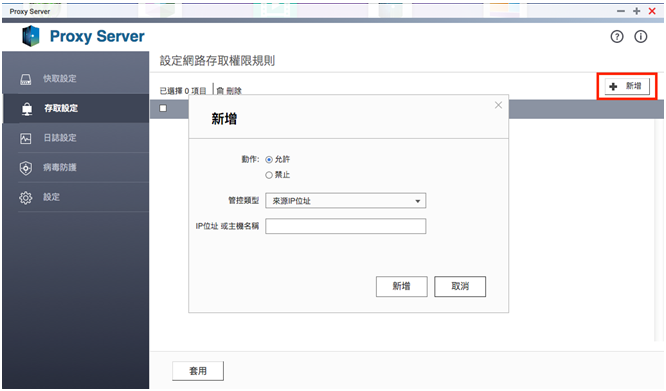Click the 新增 button in the dialog

point(401,287)
